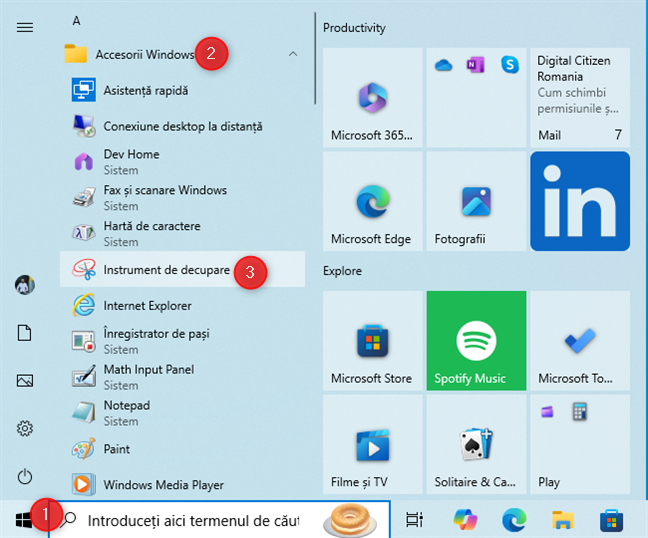Collapse the Accesorii Windows folder

tap(292, 54)
